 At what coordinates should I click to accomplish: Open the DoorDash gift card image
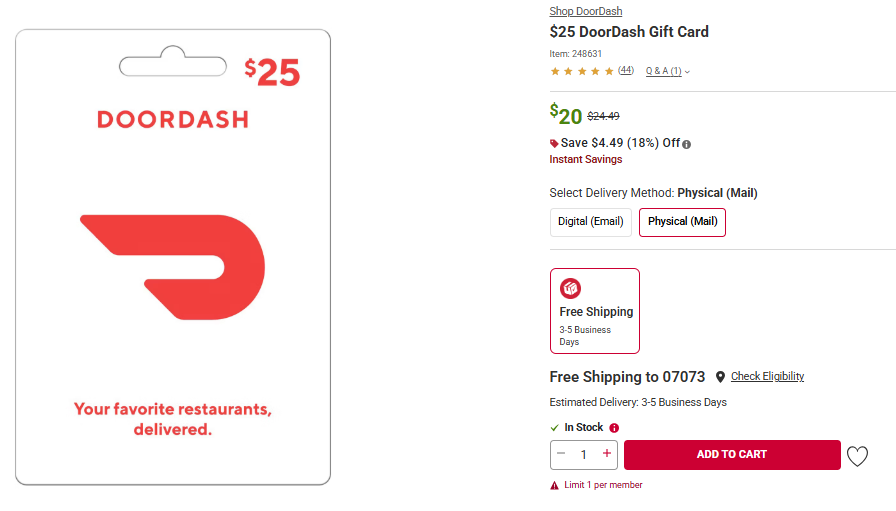[x=173, y=257]
